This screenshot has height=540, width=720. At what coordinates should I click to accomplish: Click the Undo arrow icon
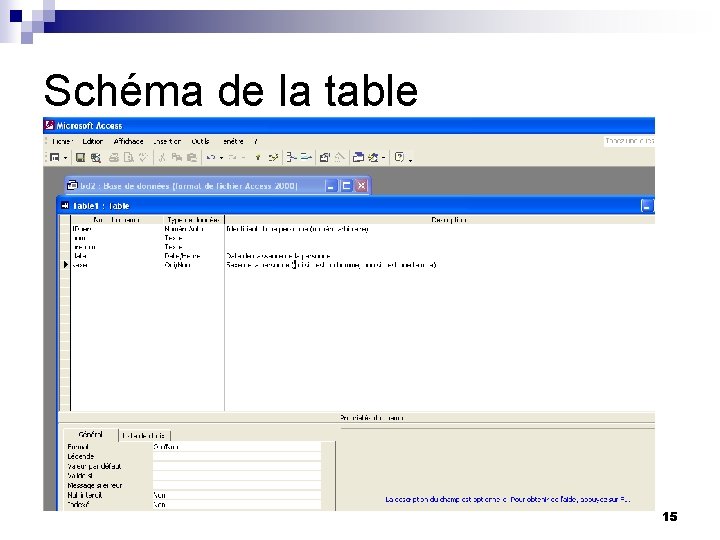(211, 158)
